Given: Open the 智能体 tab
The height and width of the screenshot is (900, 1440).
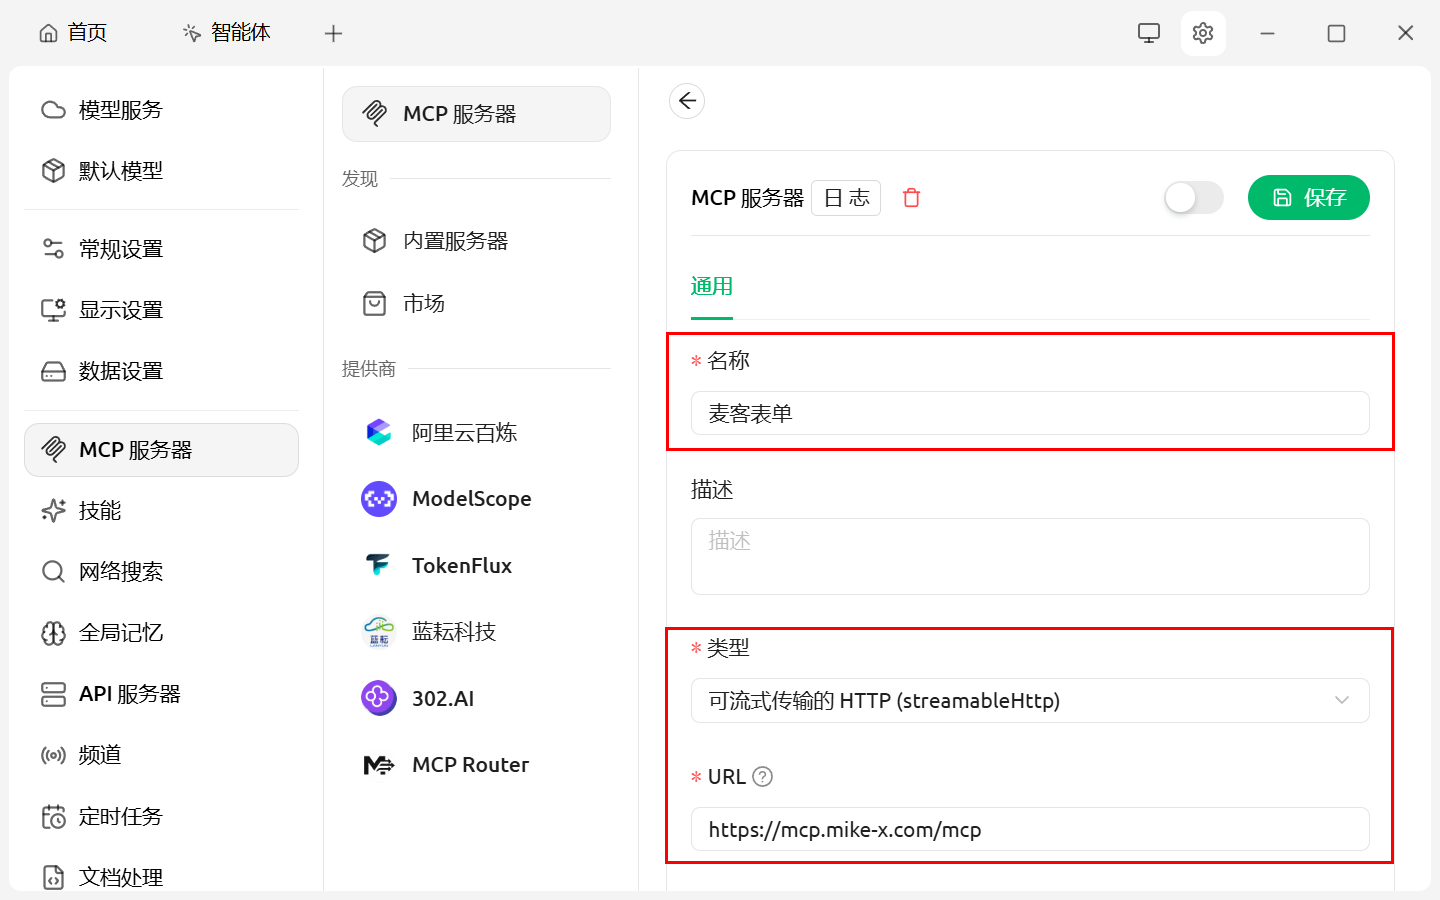Looking at the screenshot, I should coord(227,33).
